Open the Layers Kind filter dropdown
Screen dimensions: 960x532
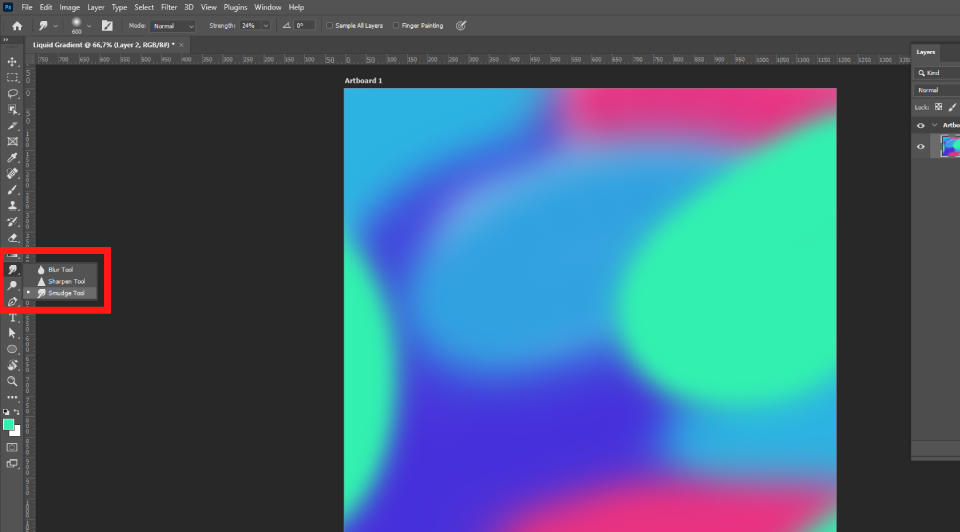tap(937, 73)
